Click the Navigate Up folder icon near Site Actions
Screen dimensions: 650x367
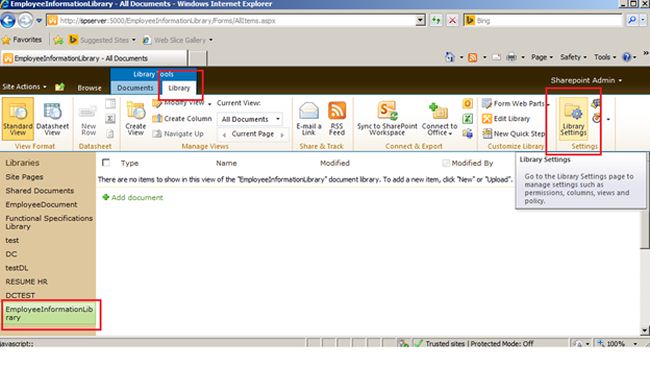60,87
